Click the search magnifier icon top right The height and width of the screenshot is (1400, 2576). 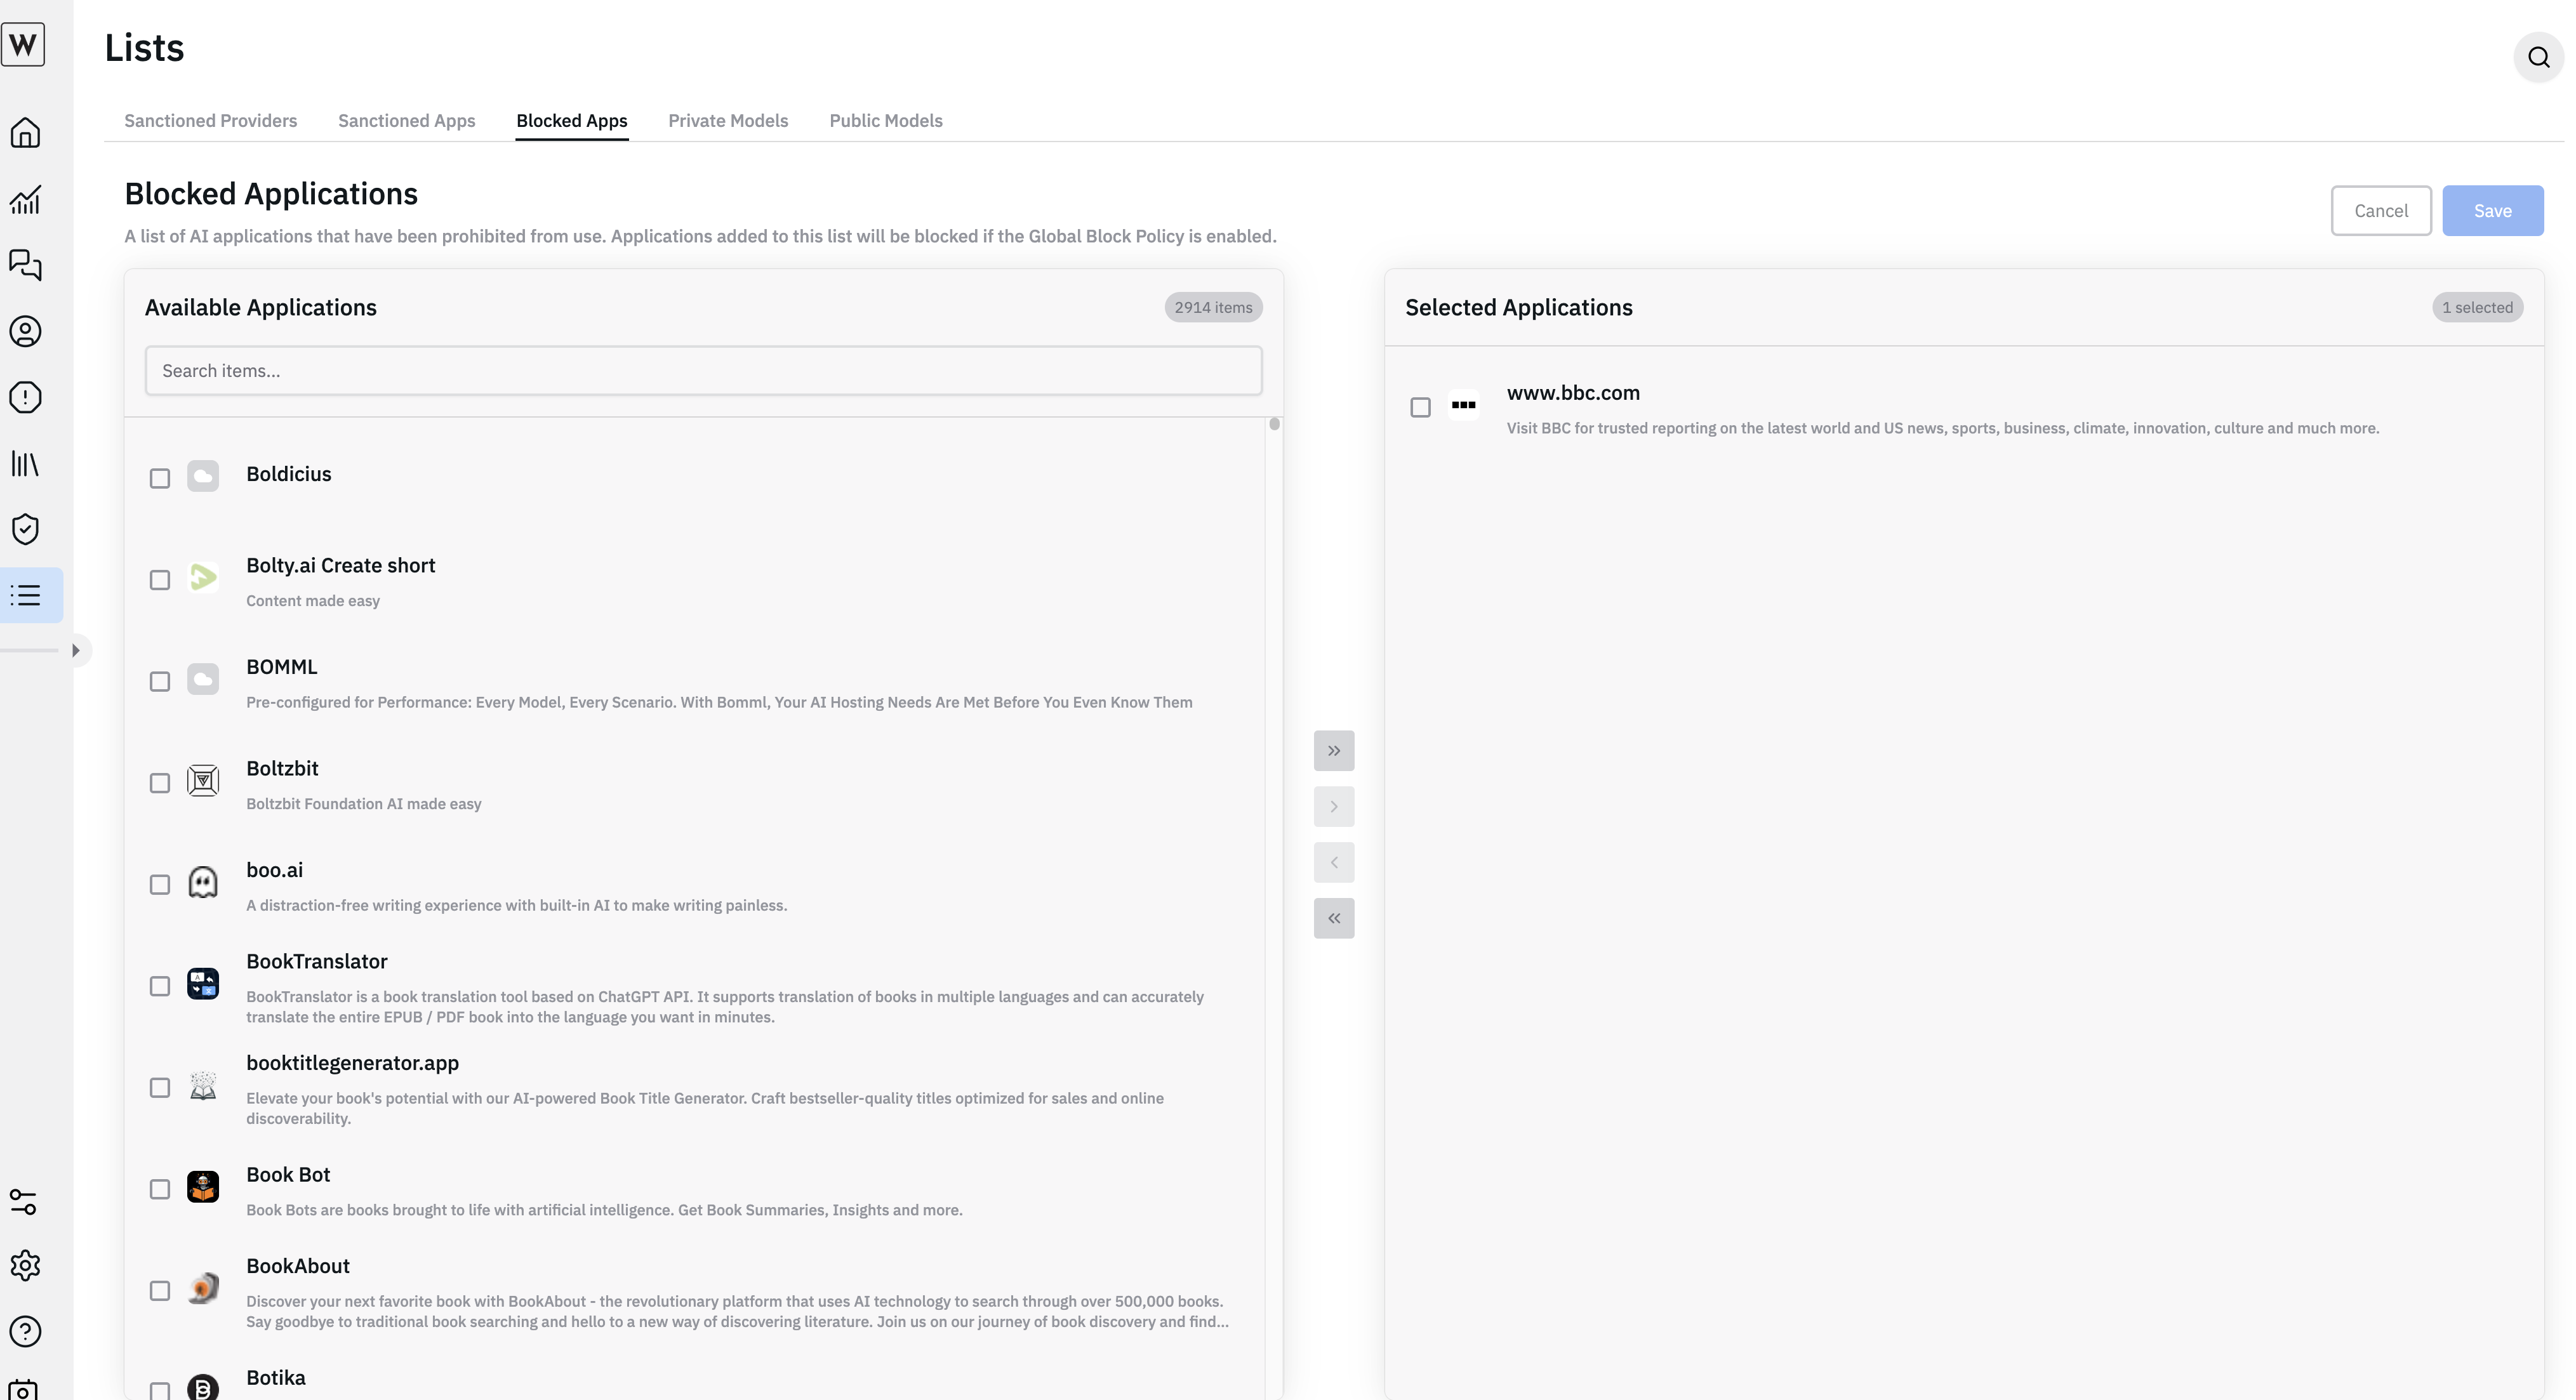(2538, 57)
